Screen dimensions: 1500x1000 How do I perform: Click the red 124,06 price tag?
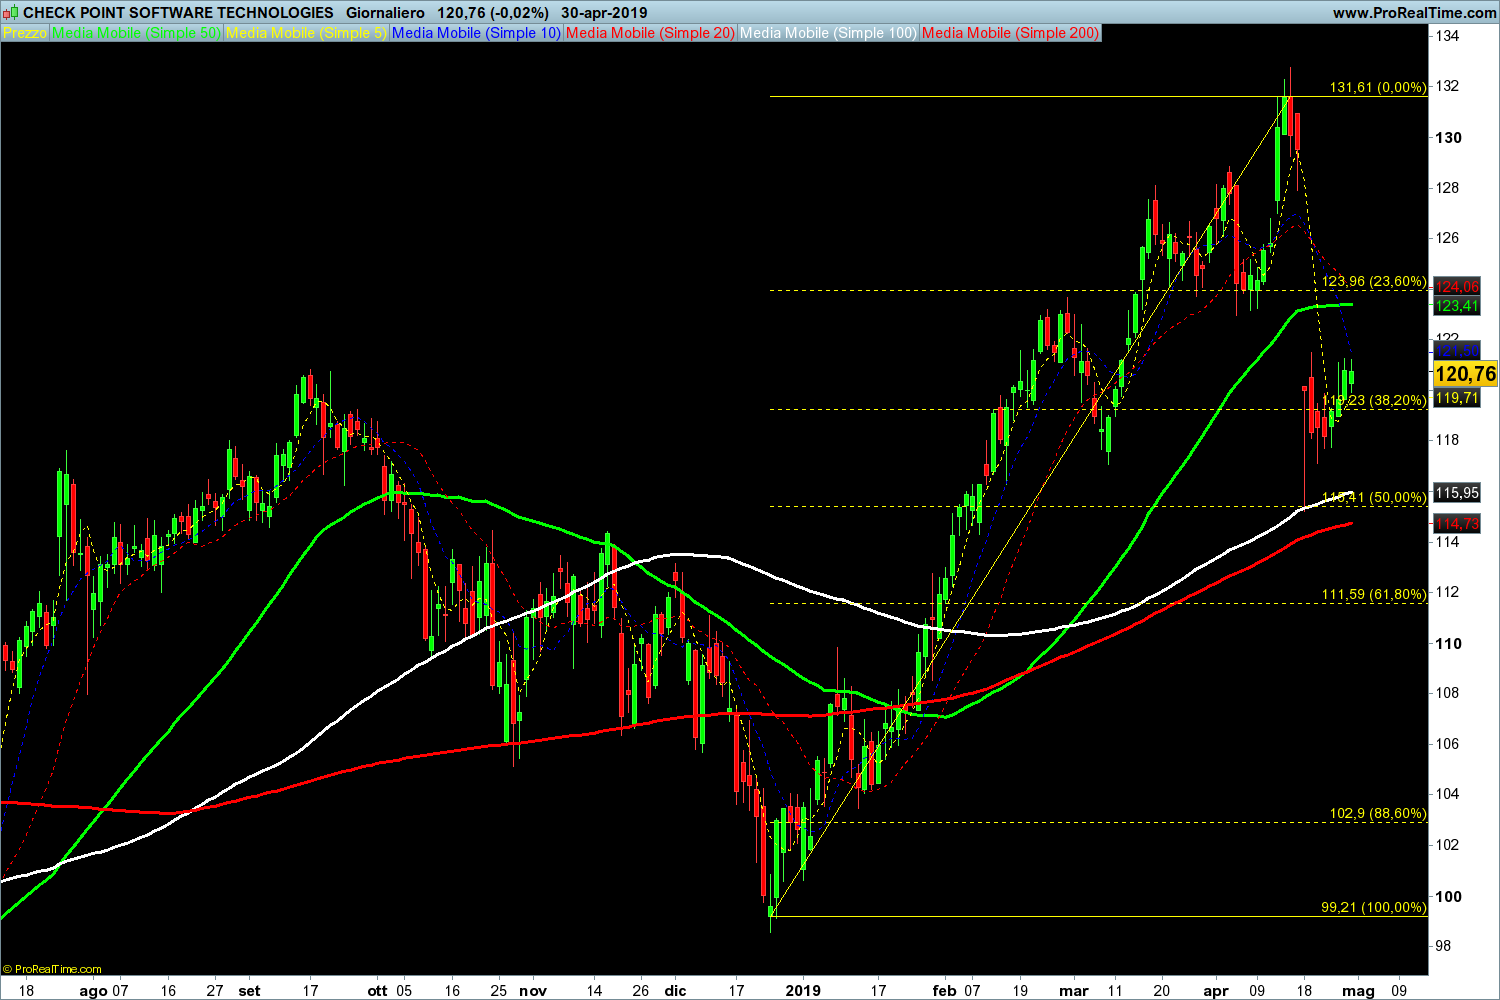click(1456, 287)
